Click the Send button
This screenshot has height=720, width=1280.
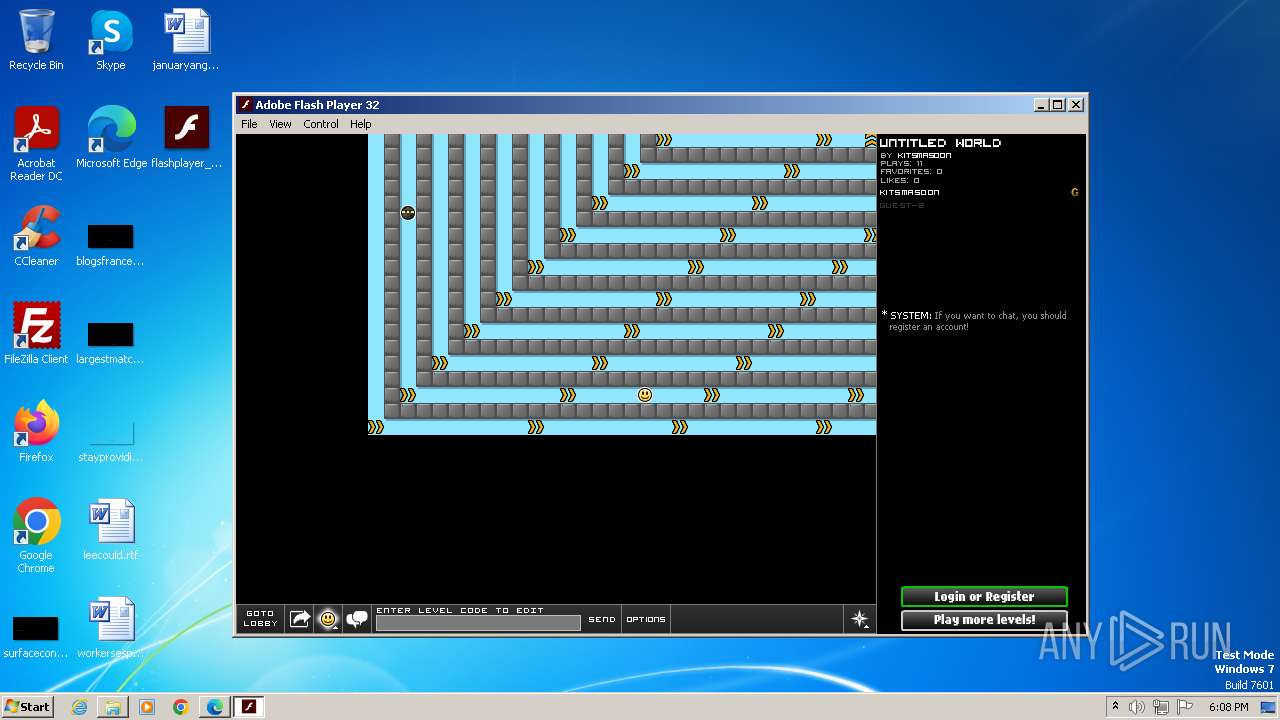tap(602, 619)
